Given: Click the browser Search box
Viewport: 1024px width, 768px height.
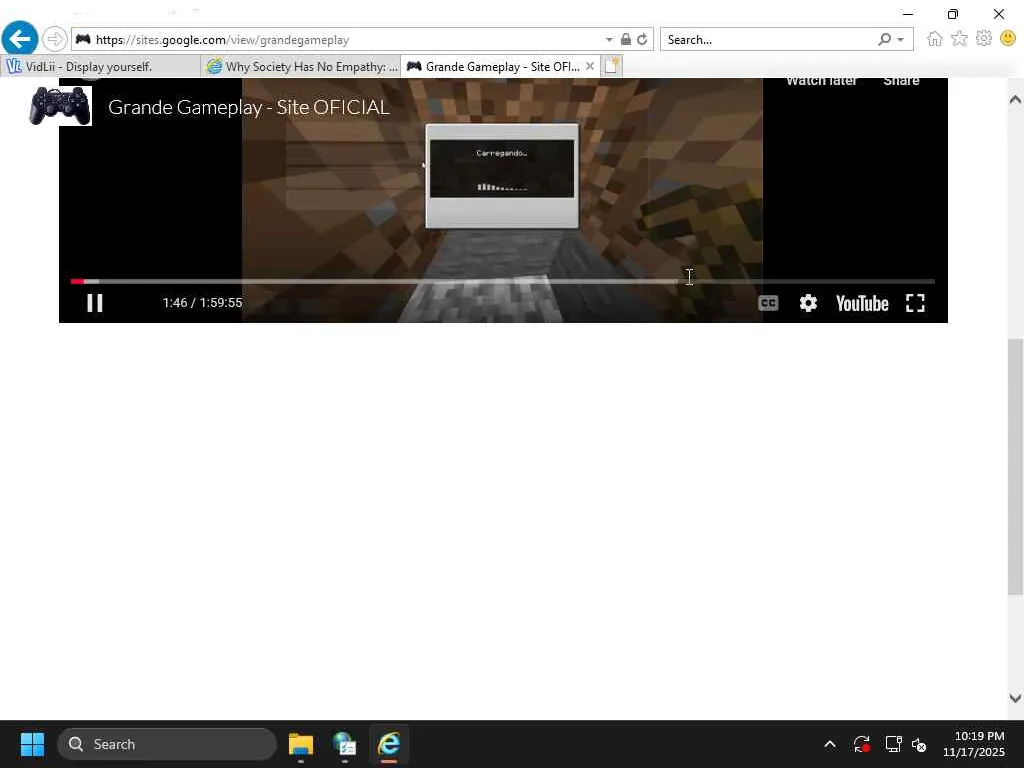Looking at the screenshot, I should click(x=767, y=40).
